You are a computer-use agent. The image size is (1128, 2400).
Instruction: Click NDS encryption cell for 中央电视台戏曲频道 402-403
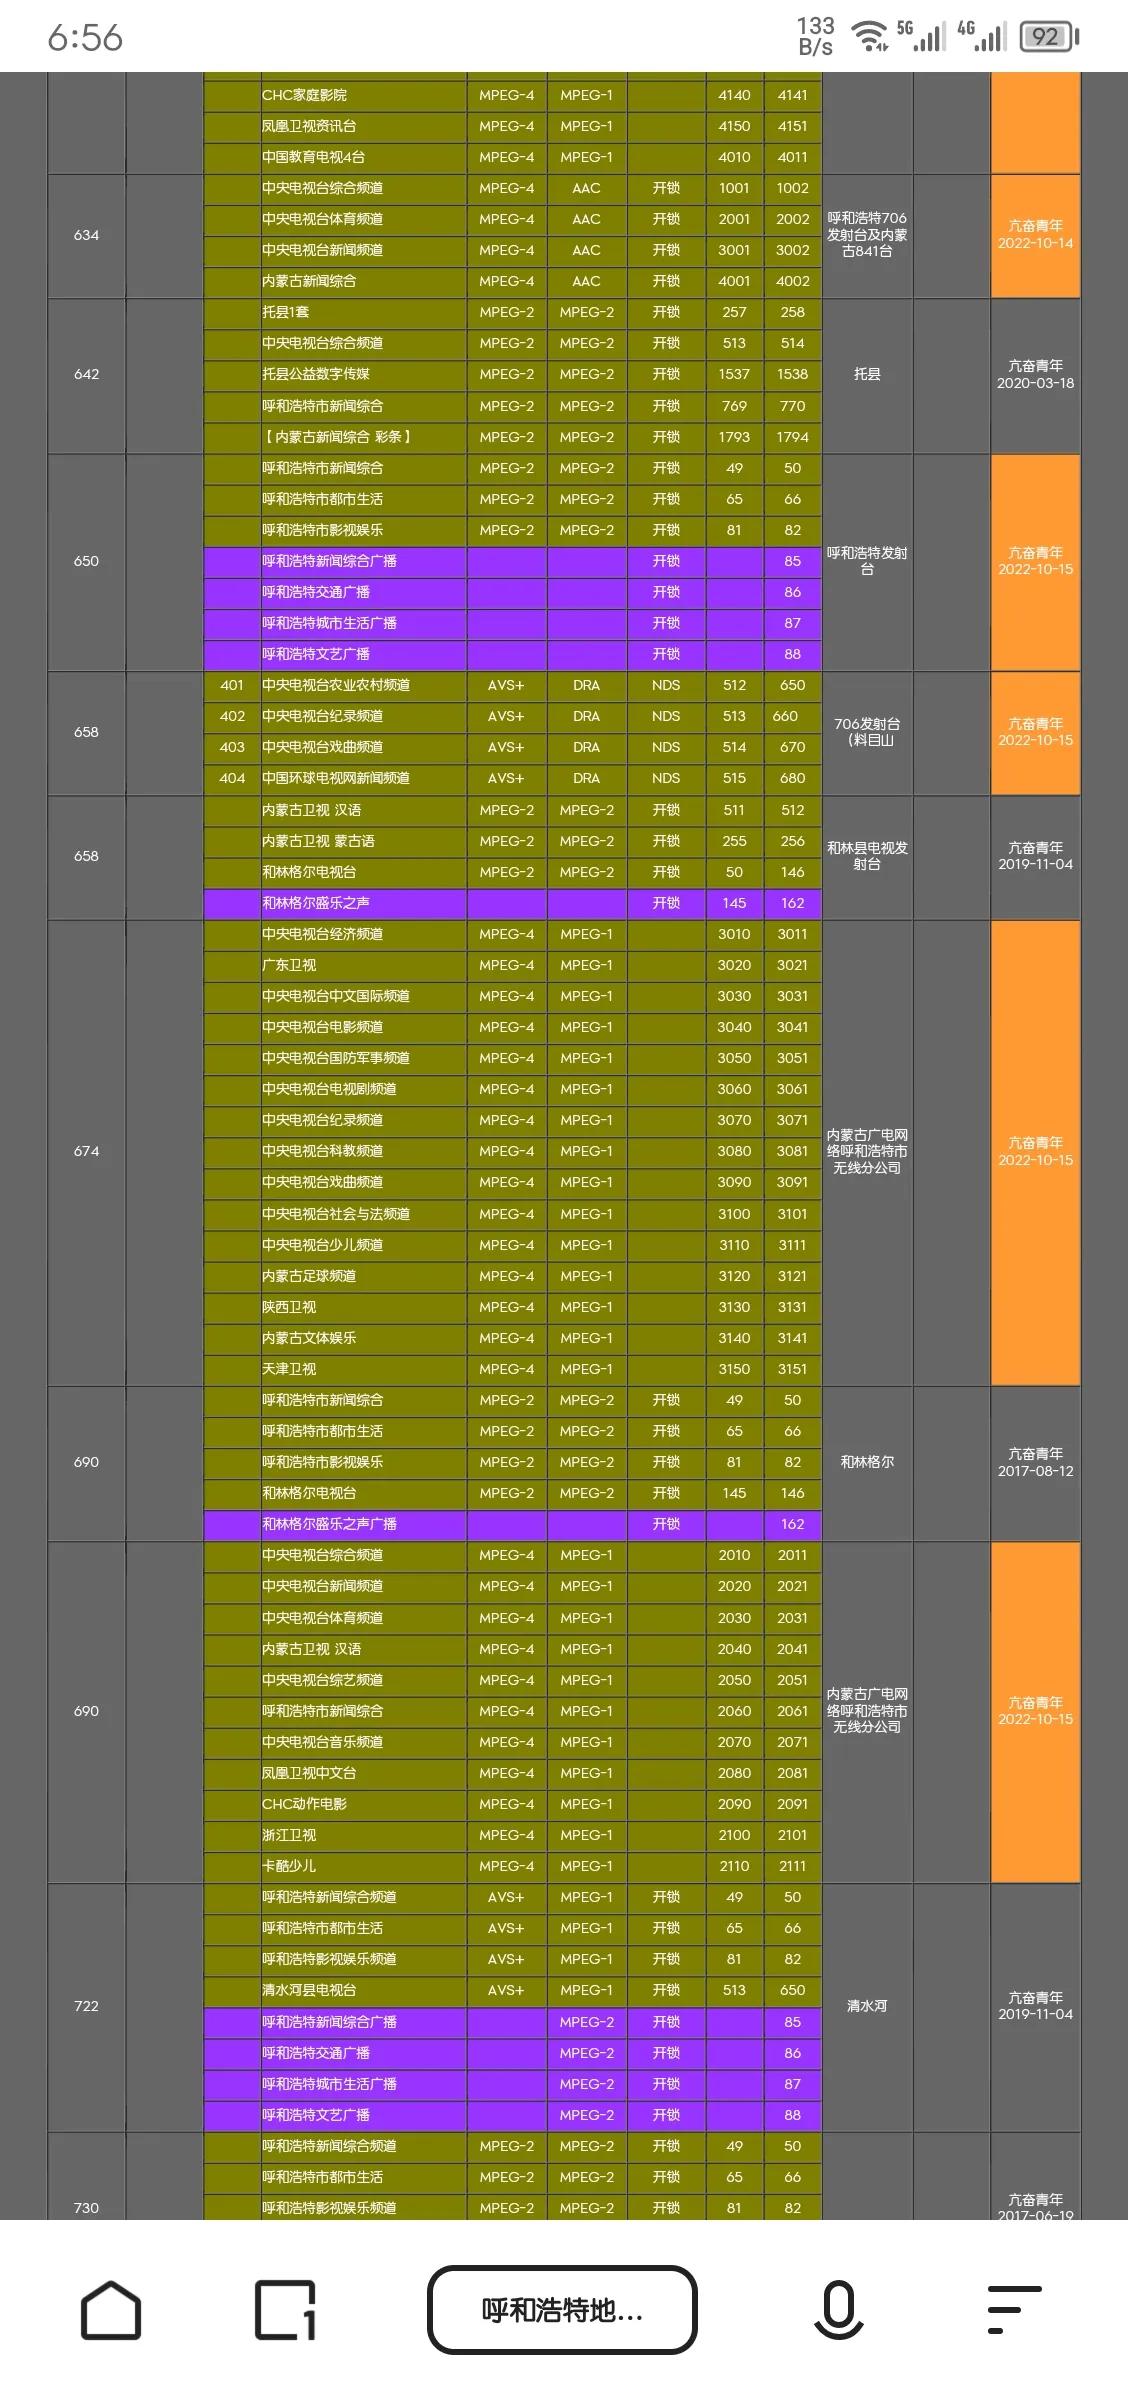coord(666,747)
